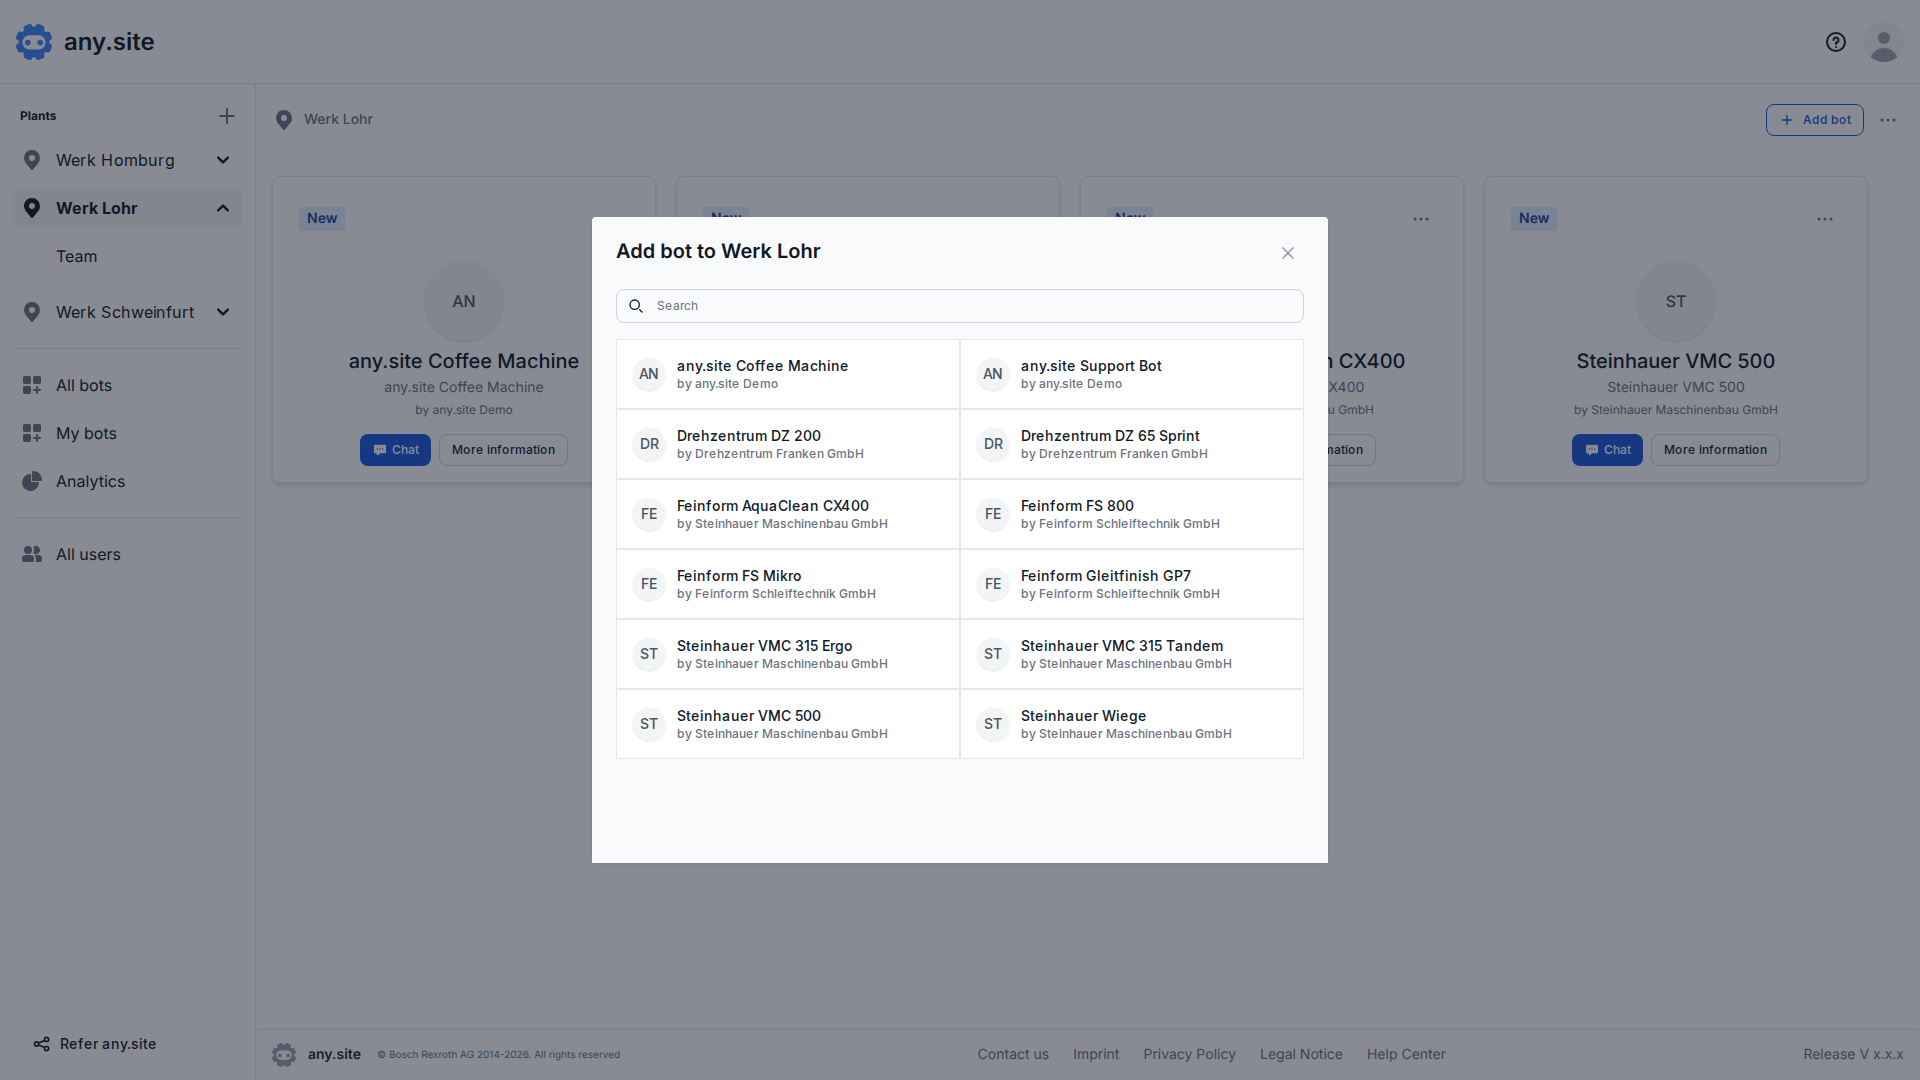The image size is (1920, 1080).
Task: Click the Release V x.x.x text
Action: click(1853, 1054)
